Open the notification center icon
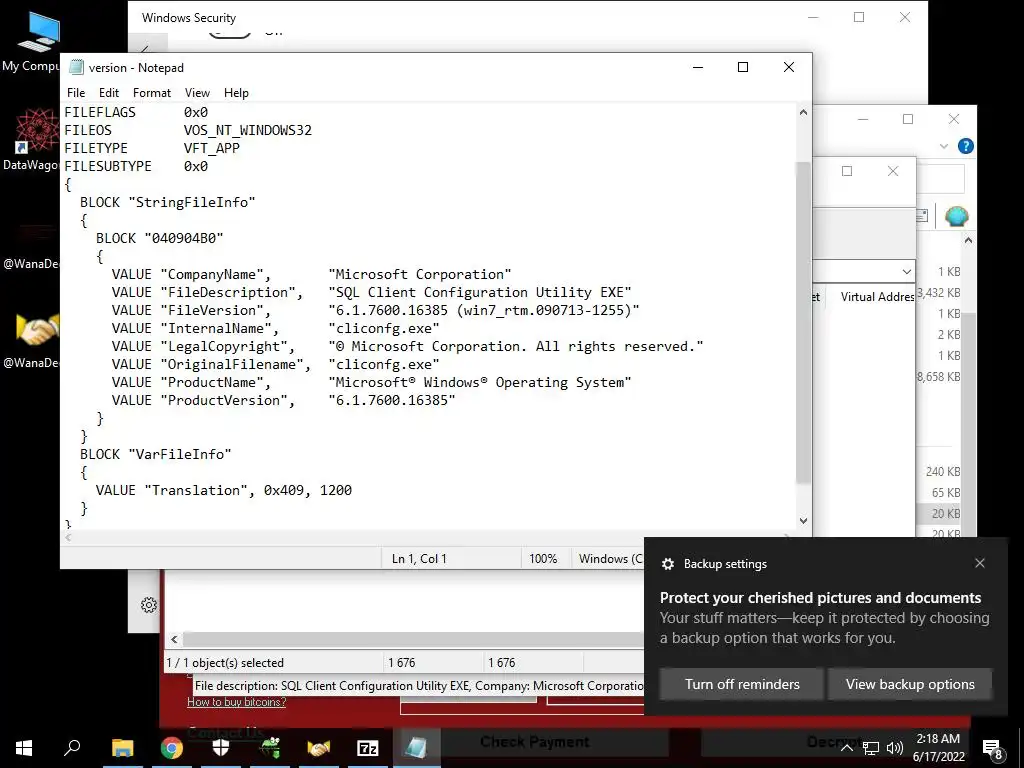Screen dimensions: 1024x768 (992, 748)
